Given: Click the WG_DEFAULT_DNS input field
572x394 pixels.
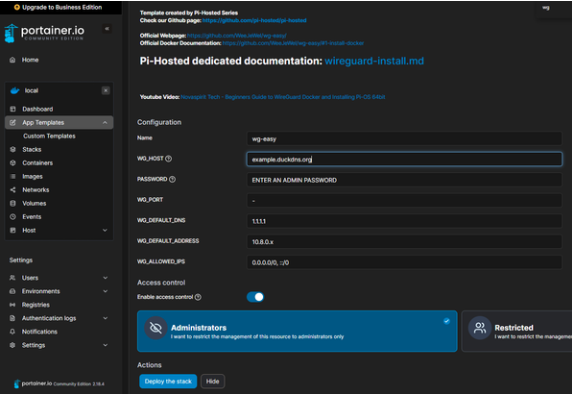Looking at the screenshot, I should tap(404, 221).
